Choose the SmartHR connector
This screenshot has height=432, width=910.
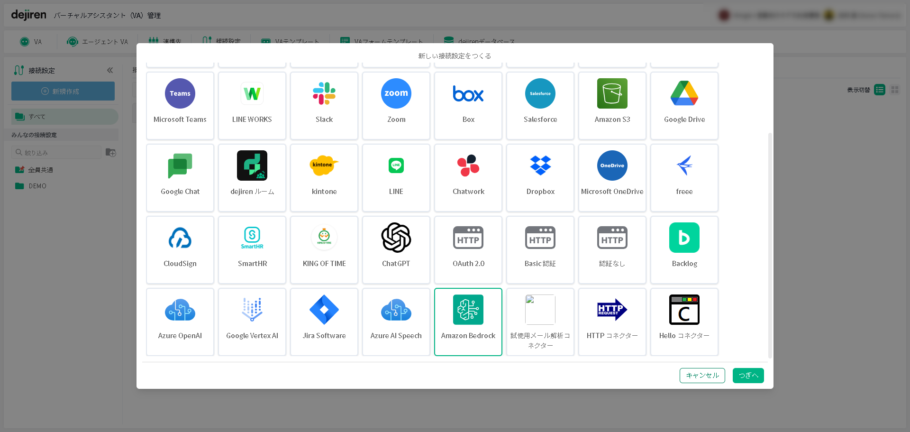(252, 250)
